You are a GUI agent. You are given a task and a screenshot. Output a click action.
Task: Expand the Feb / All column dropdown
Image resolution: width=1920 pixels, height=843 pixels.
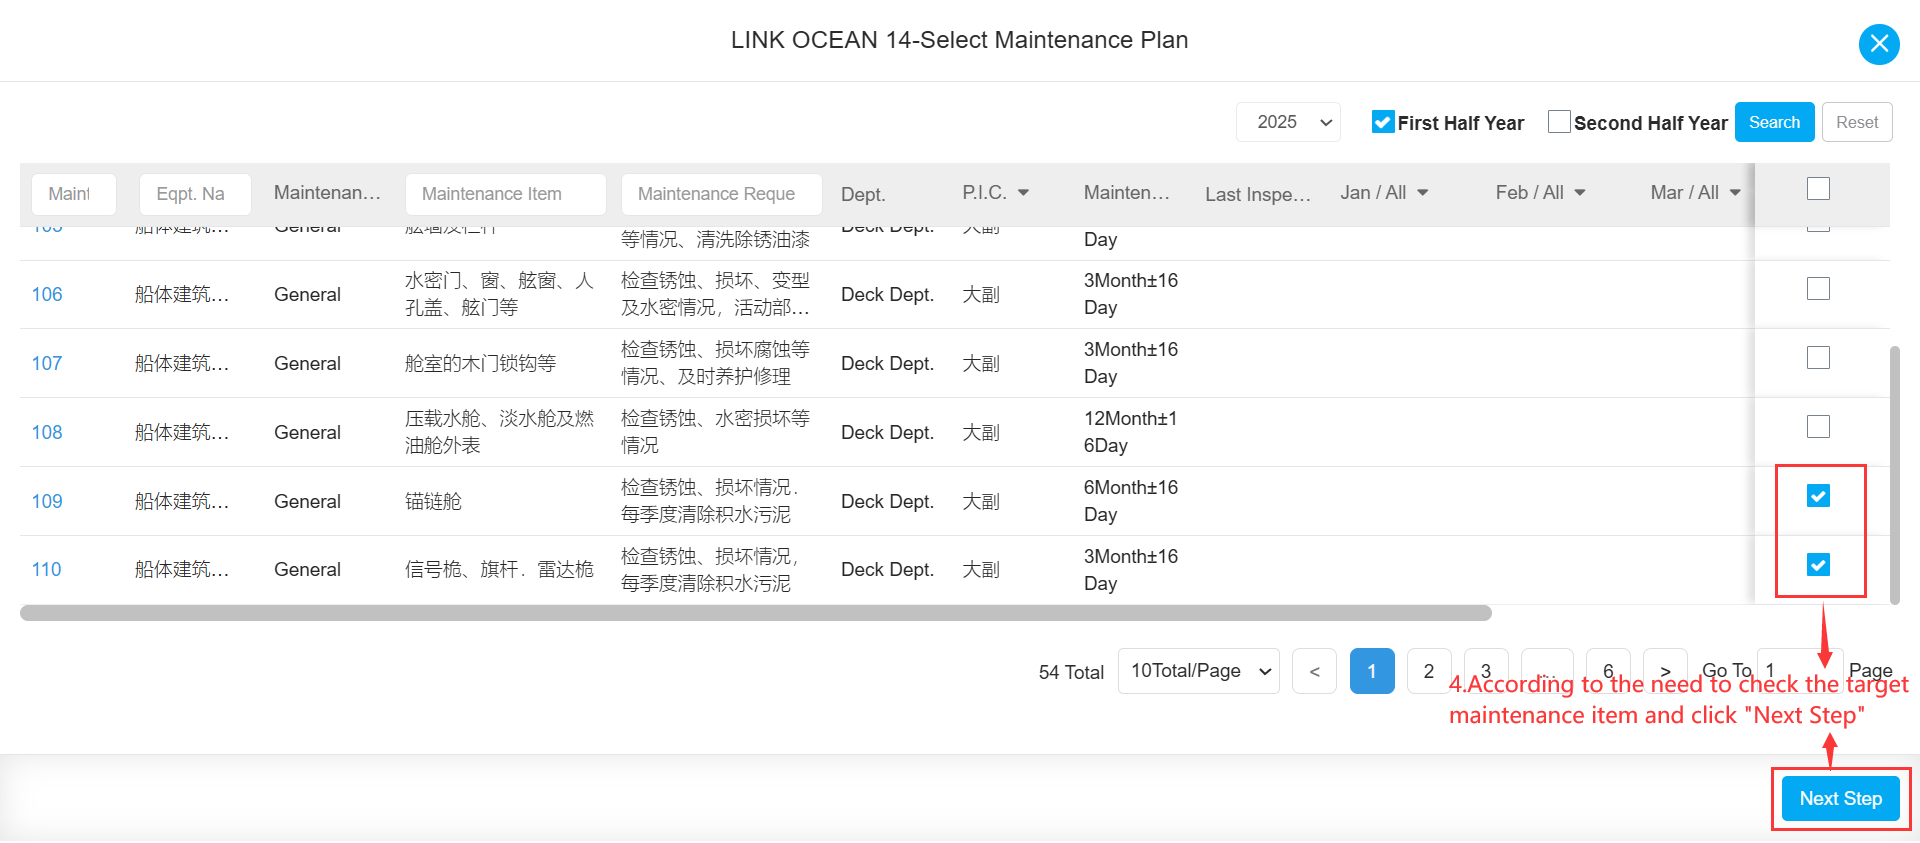point(1580,193)
